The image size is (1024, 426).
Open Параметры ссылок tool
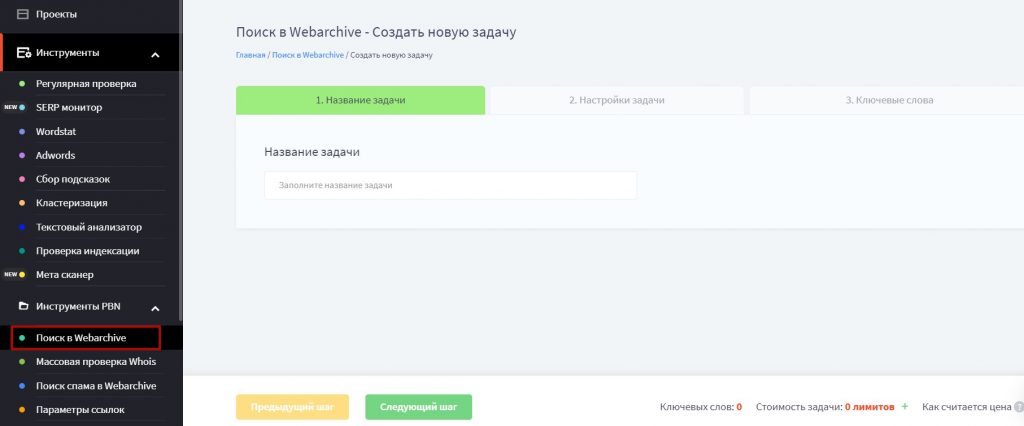[80, 410]
